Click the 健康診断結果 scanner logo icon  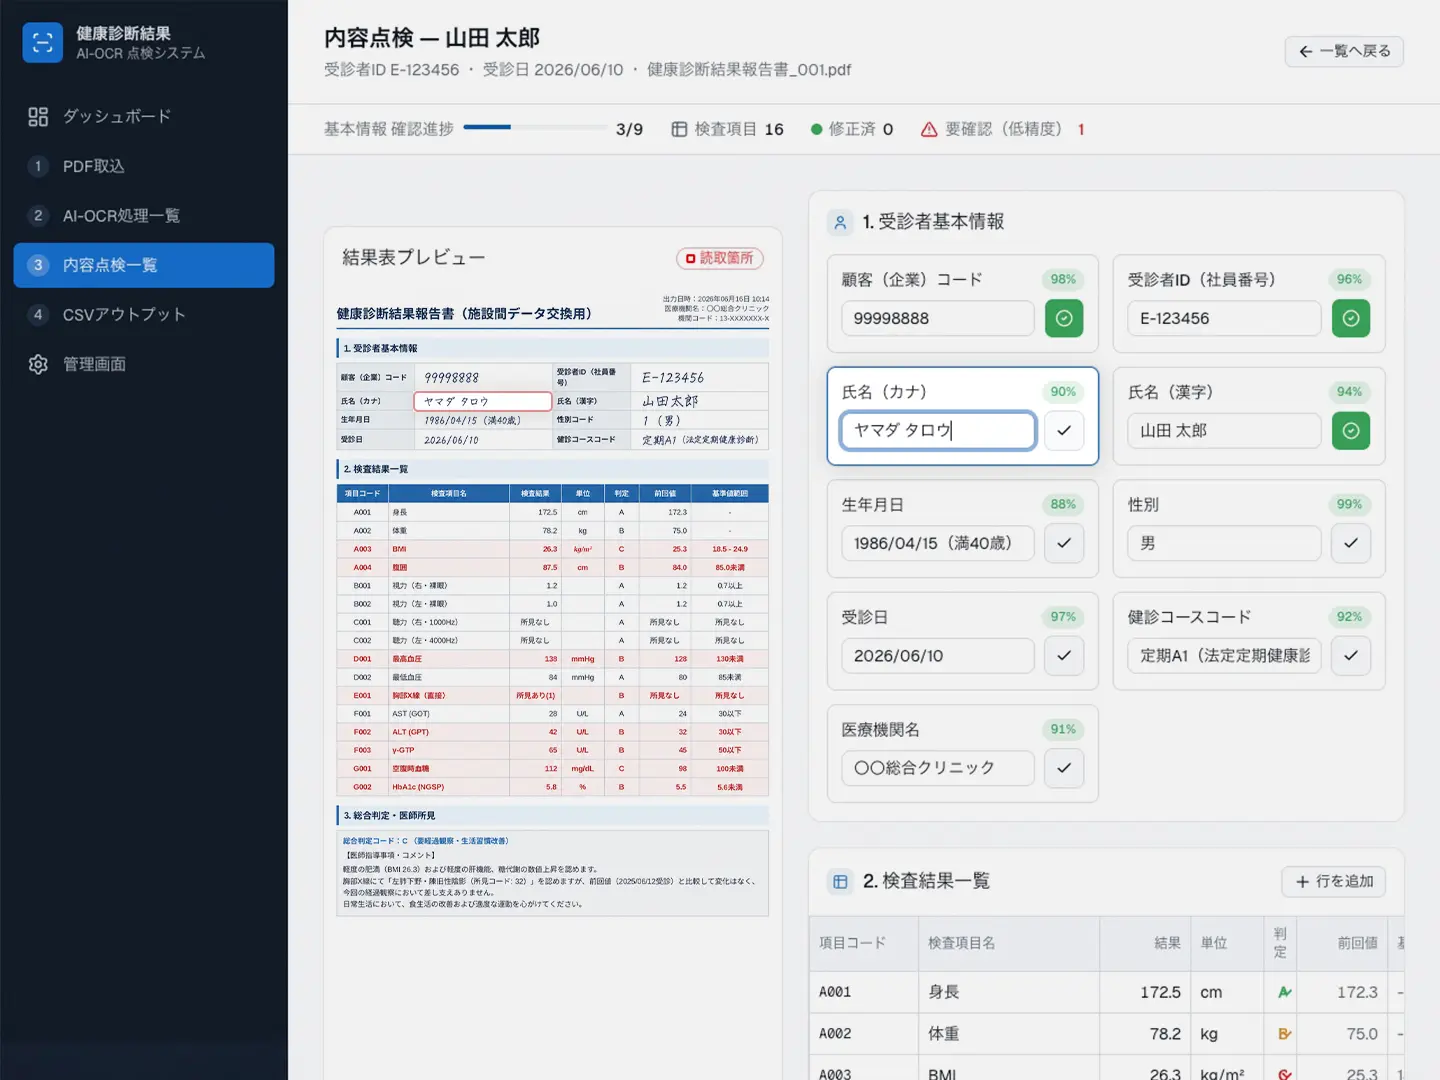point(43,43)
